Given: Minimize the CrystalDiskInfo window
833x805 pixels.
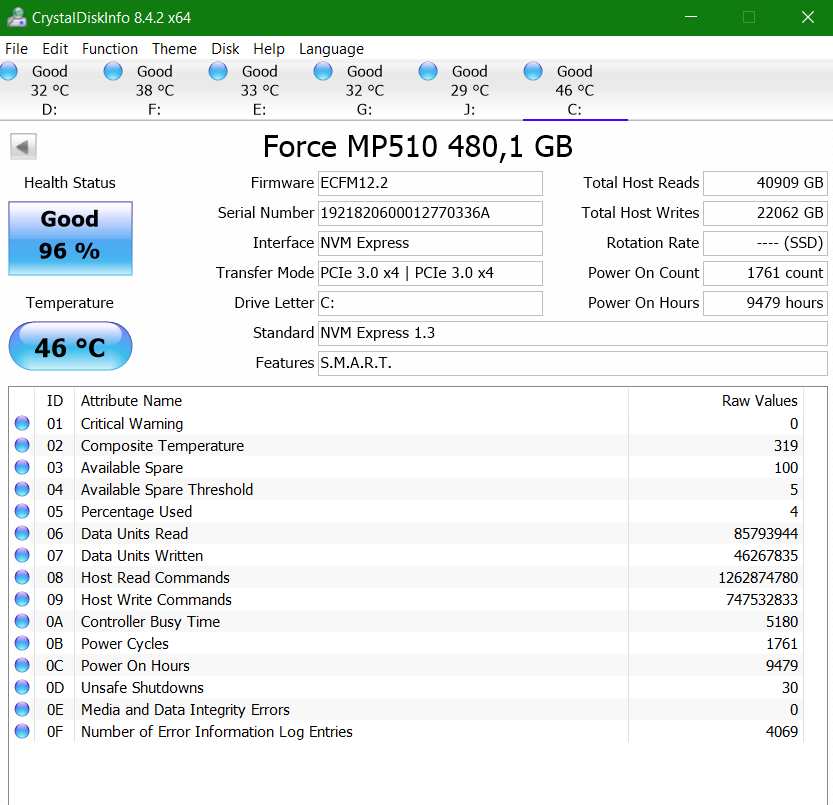Looking at the screenshot, I should pyautogui.click(x=691, y=17).
